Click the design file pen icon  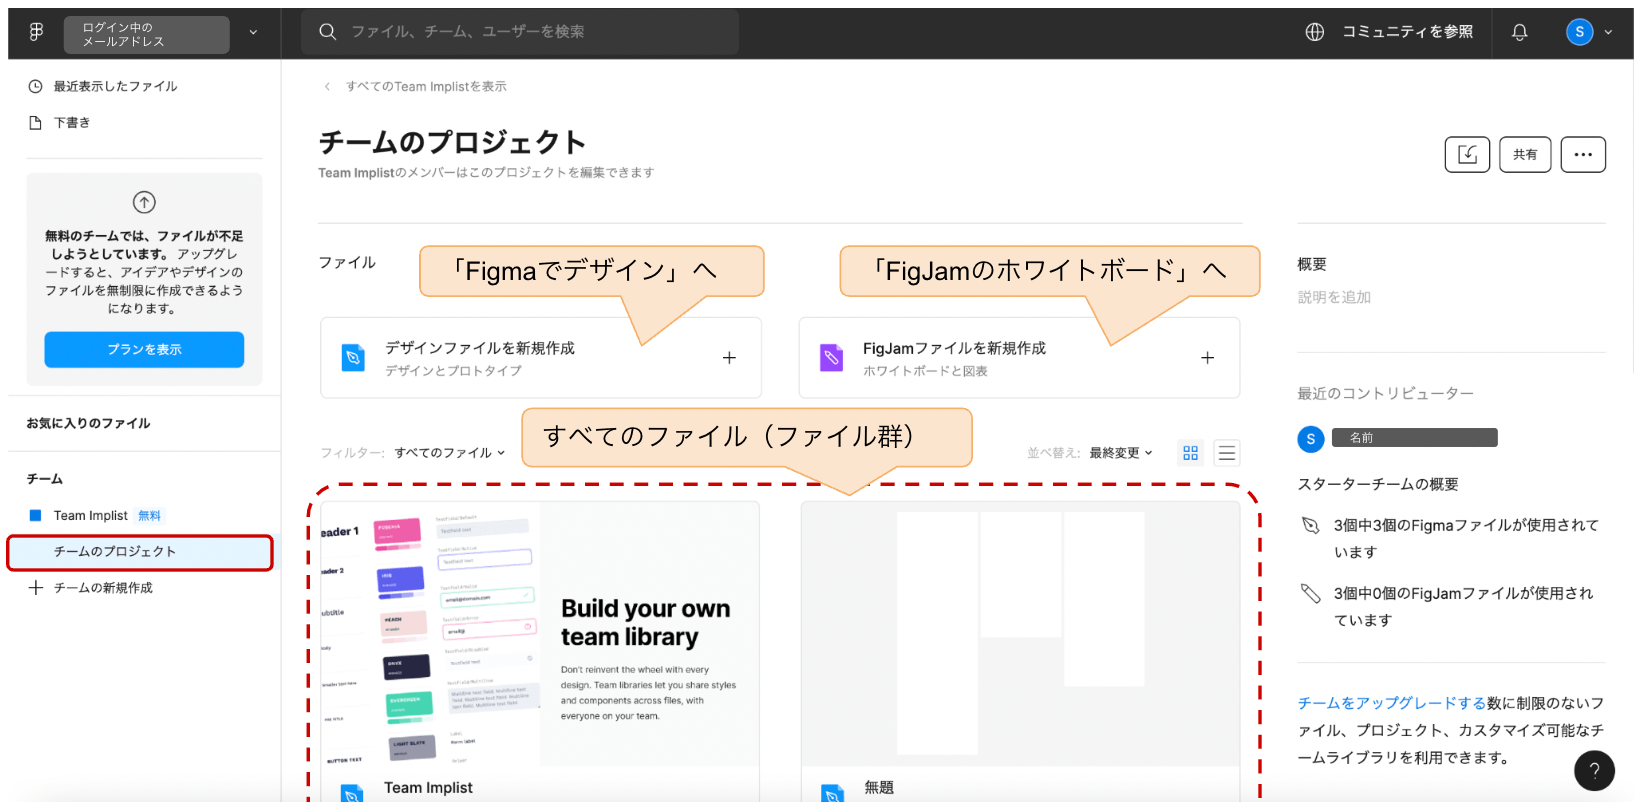353,358
